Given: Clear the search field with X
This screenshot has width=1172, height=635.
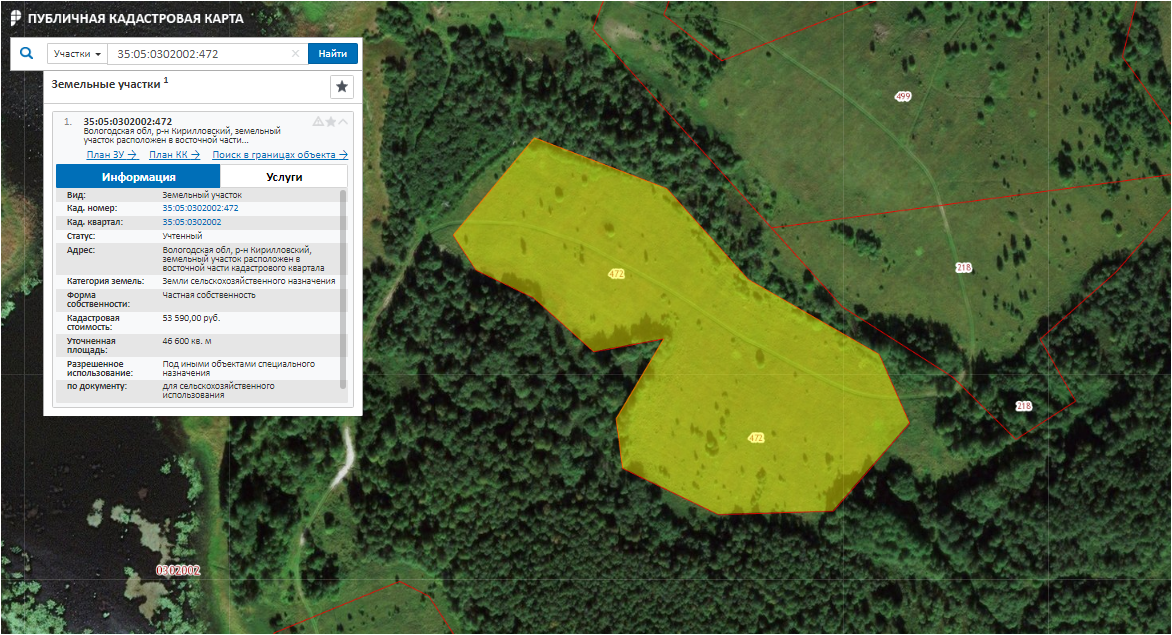Looking at the screenshot, I should coord(296,54).
